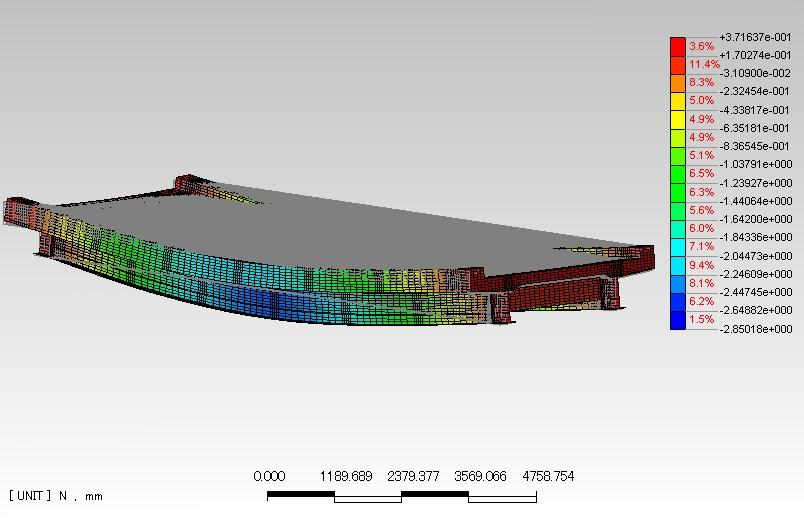Select the legend value -2.64882e+000
The height and width of the screenshot is (523, 804).
pyautogui.click(x=756, y=310)
